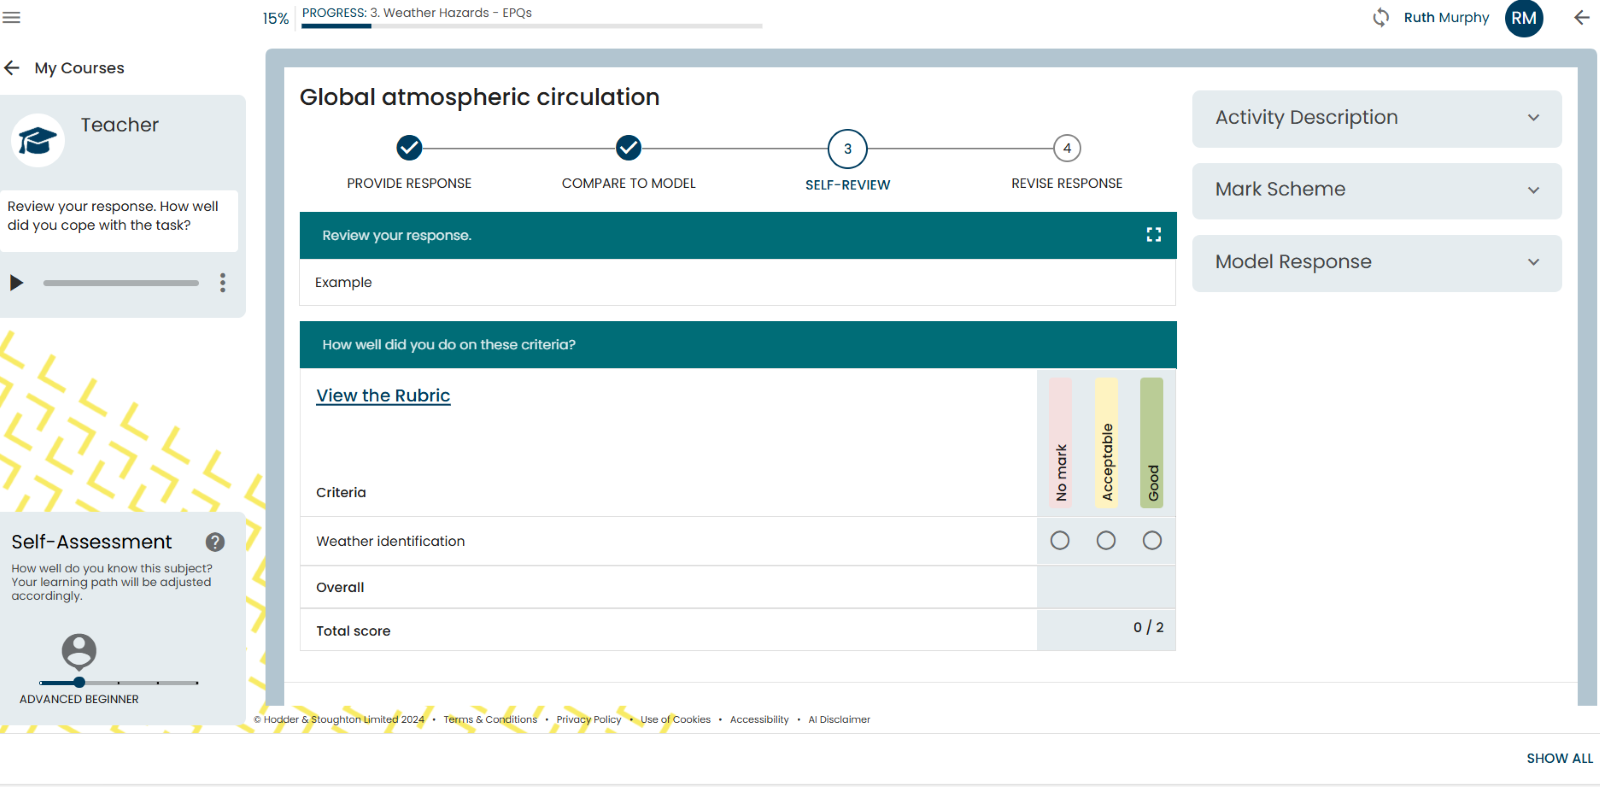Select step 3 Self-Review circle

[848, 149]
